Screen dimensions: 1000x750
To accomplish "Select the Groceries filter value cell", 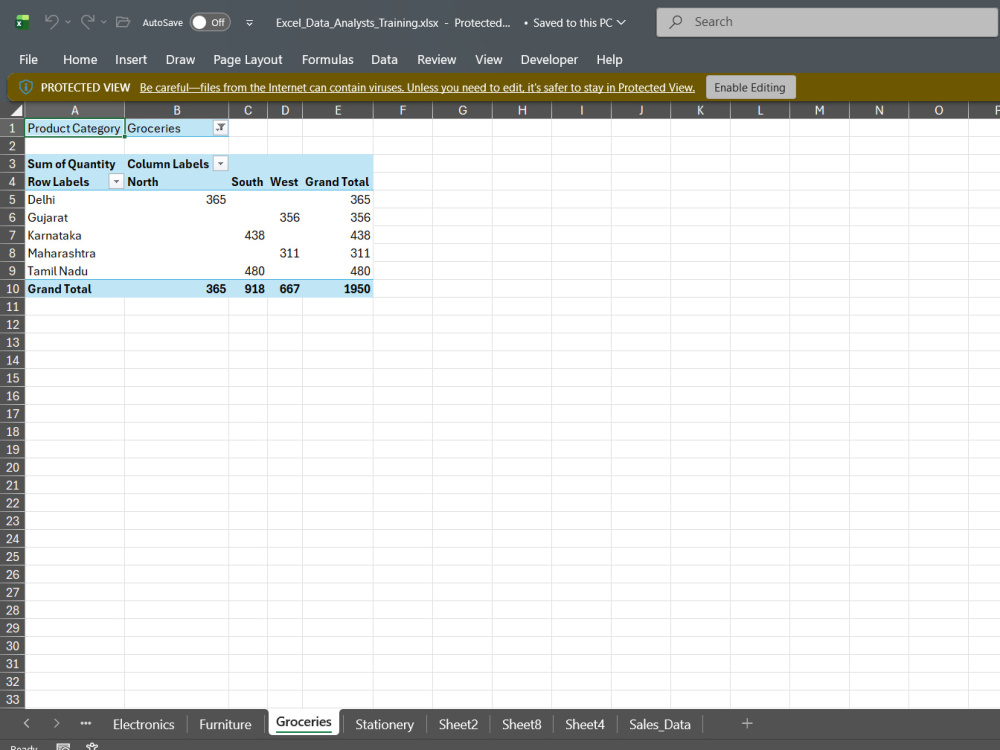I will tap(177, 128).
